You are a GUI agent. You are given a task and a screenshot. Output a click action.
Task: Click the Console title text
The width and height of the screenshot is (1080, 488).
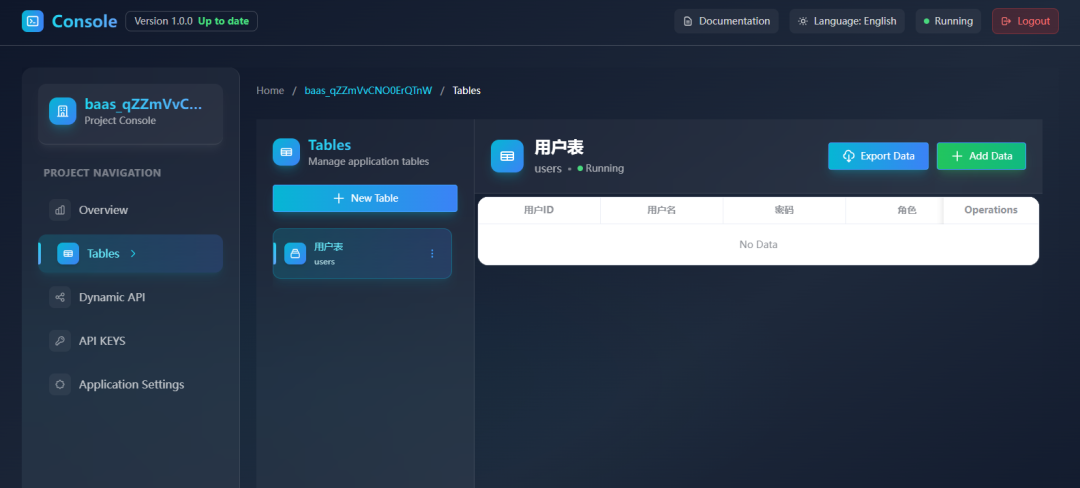(x=85, y=21)
